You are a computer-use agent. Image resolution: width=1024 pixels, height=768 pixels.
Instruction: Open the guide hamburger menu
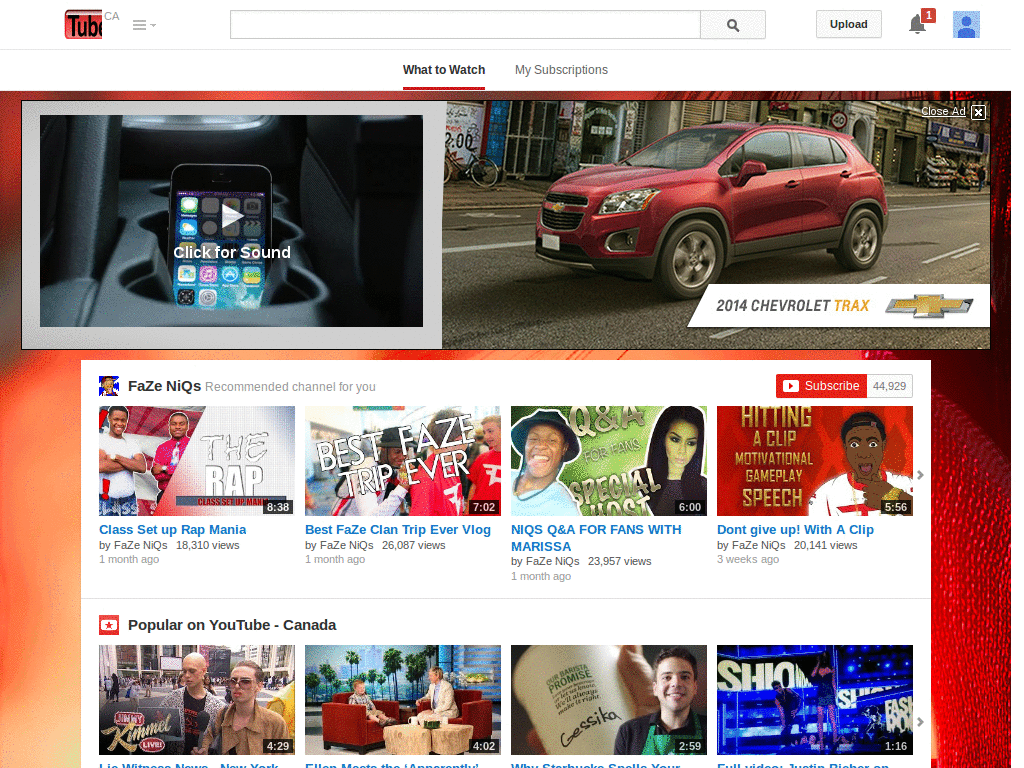tap(144, 25)
